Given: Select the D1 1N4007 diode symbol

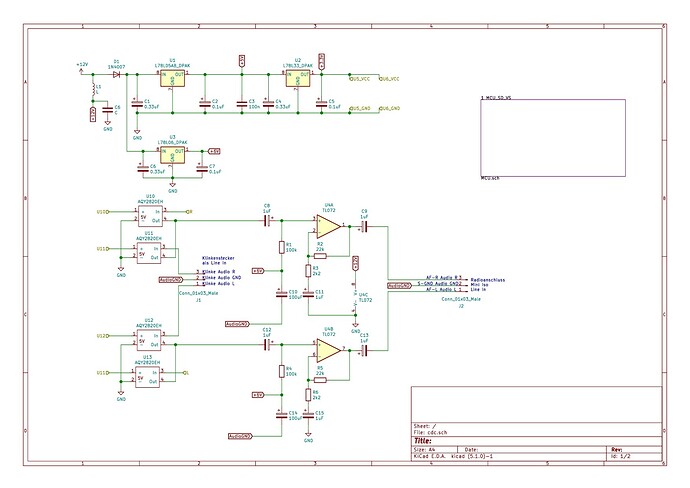Looking at the screenshot, I should [x=116, y=74].
